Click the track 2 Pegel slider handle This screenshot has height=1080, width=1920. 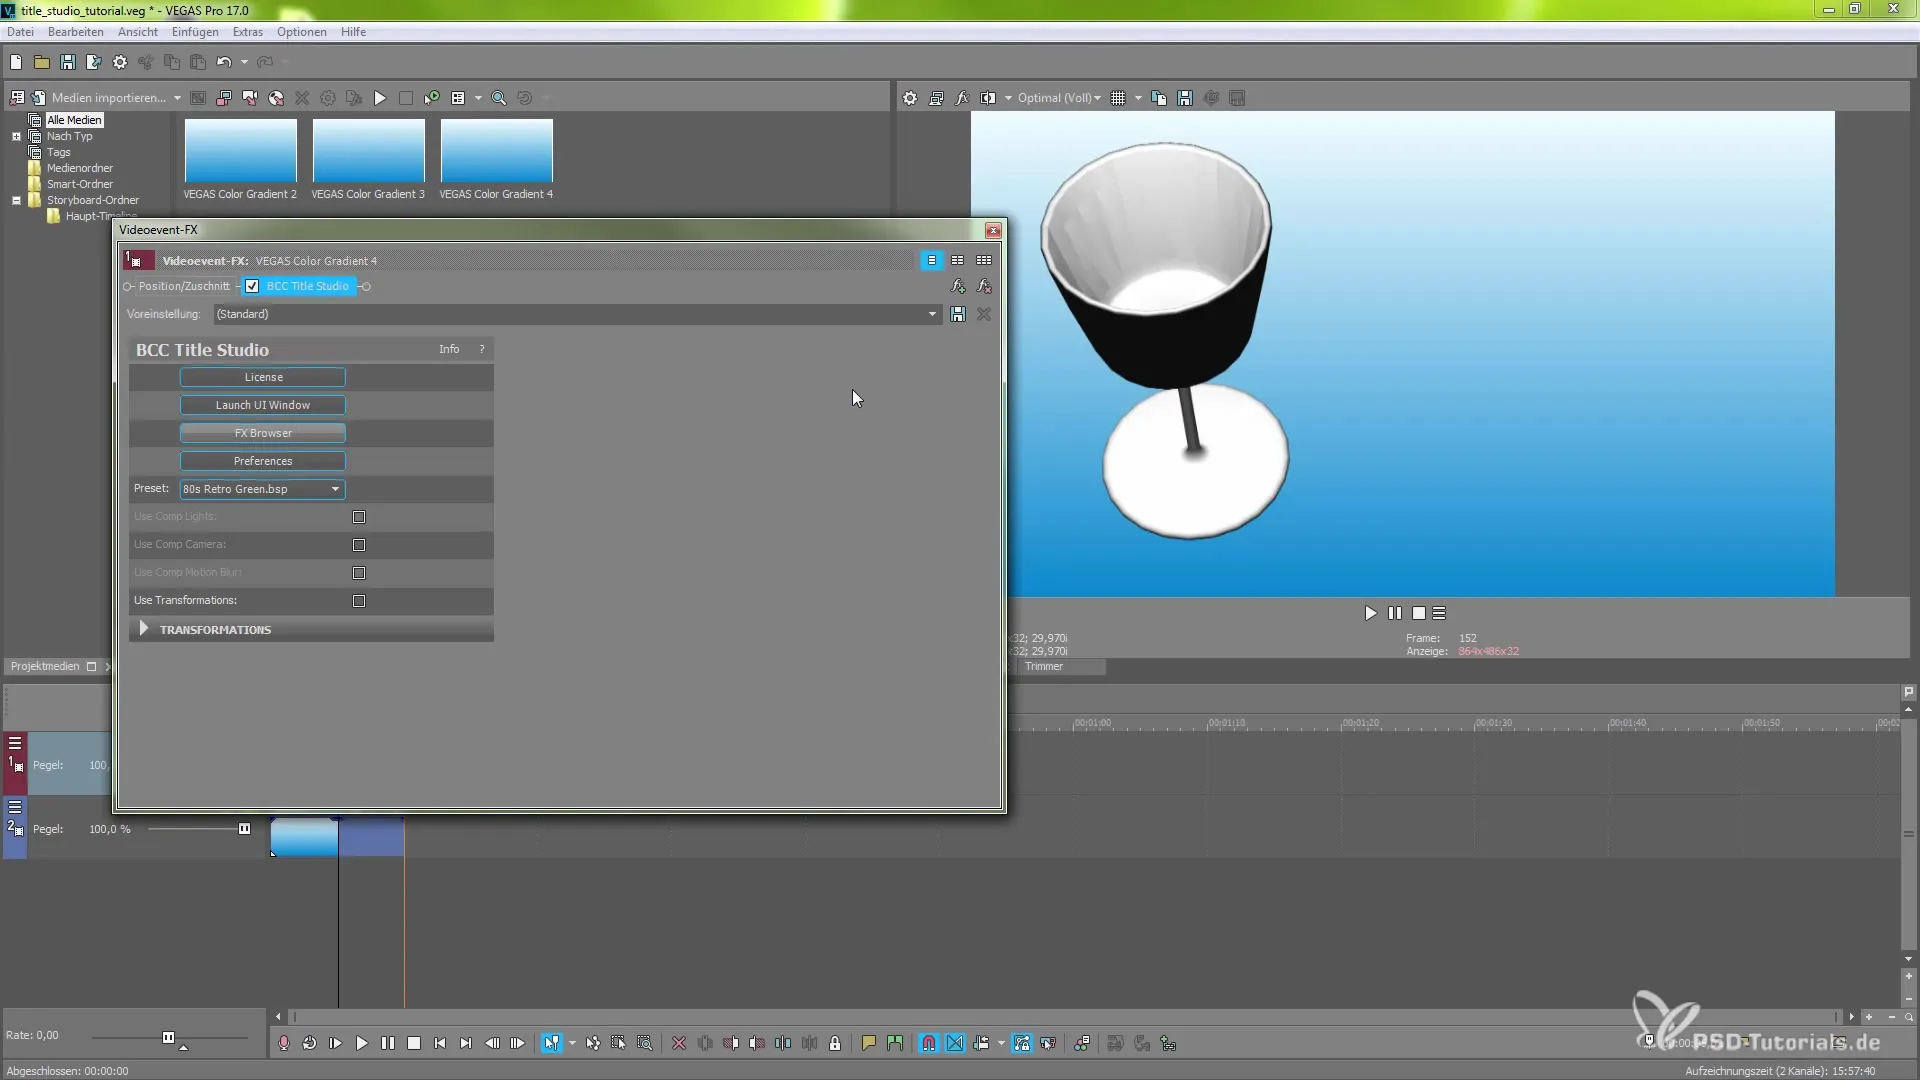244,829
